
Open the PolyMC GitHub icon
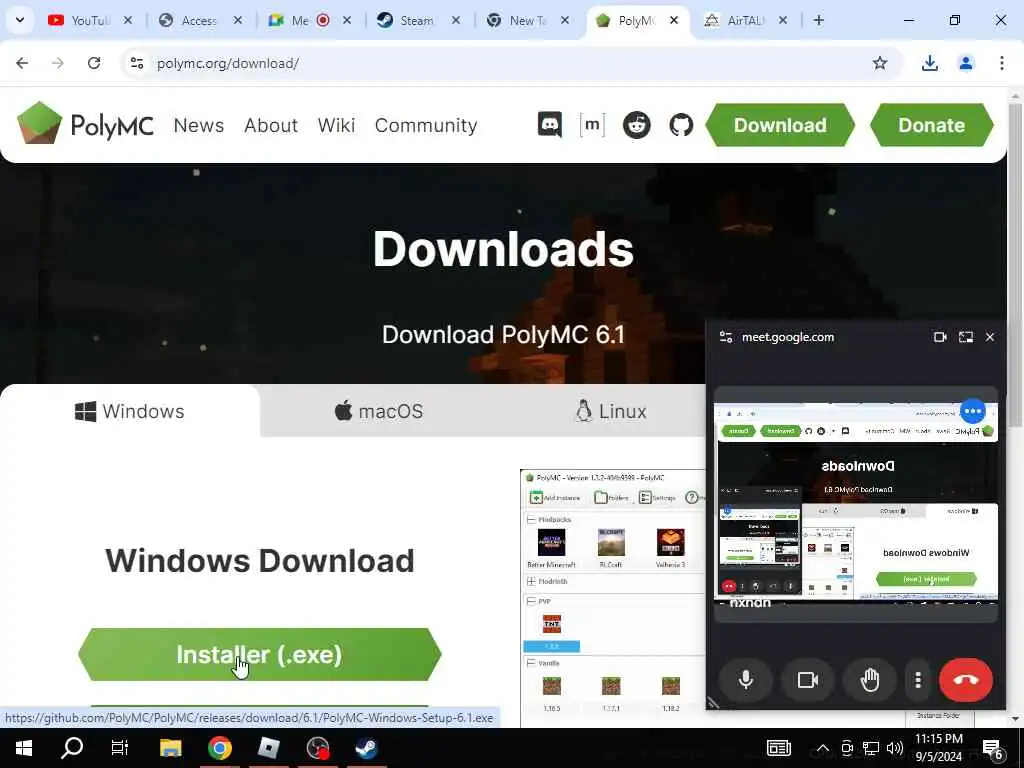[x=680, y=125]
